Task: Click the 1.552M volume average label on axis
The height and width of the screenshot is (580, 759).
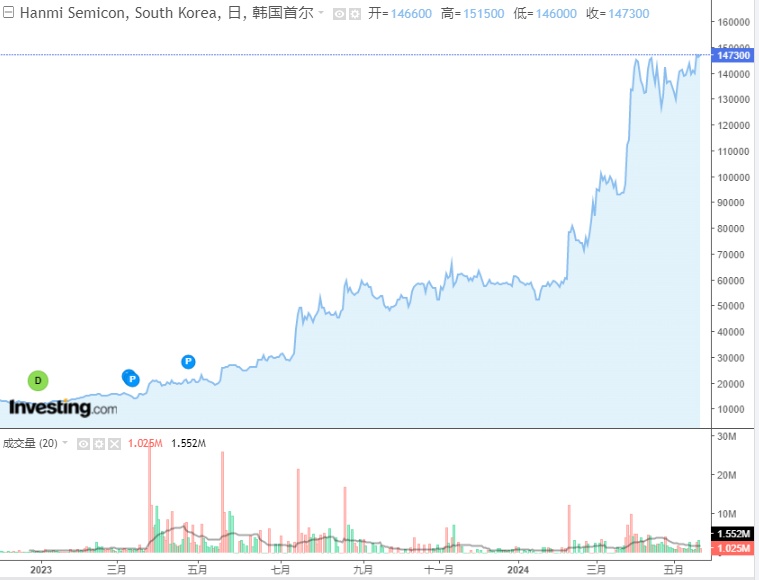Action: [x=732, y=534]
